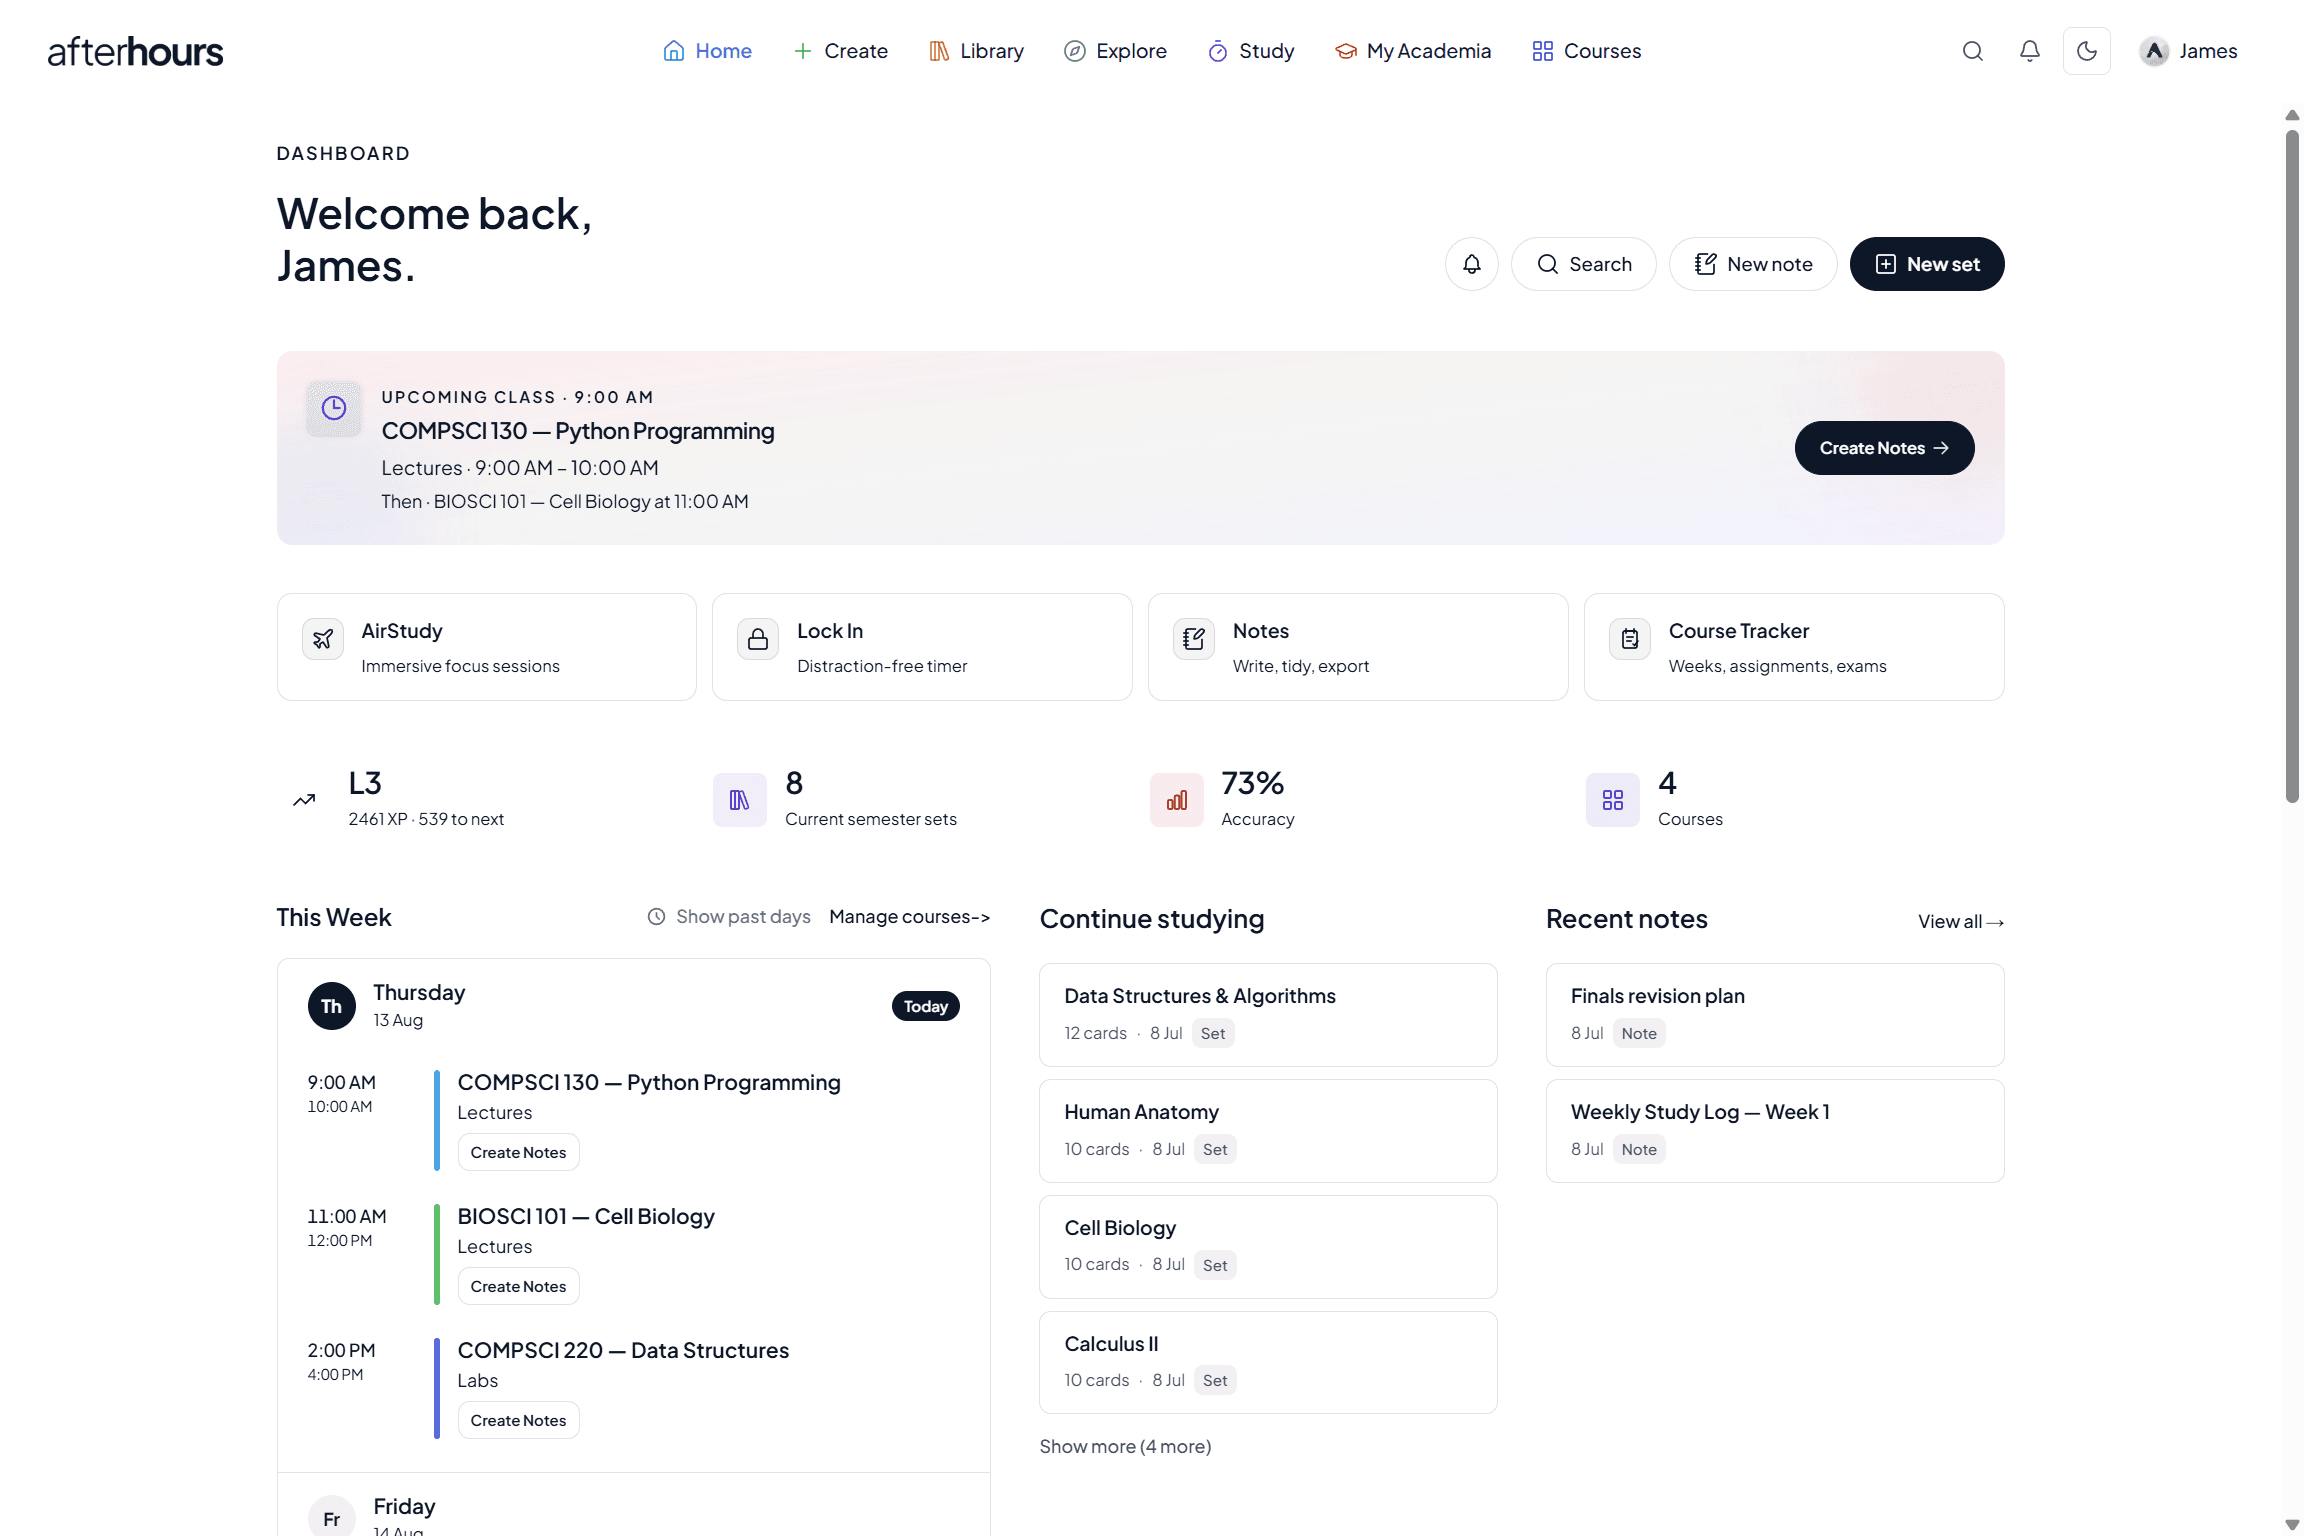Open Finals revision plan note
Viewport: 2304px width, 1536px height.
(x=1775, y=1014)
